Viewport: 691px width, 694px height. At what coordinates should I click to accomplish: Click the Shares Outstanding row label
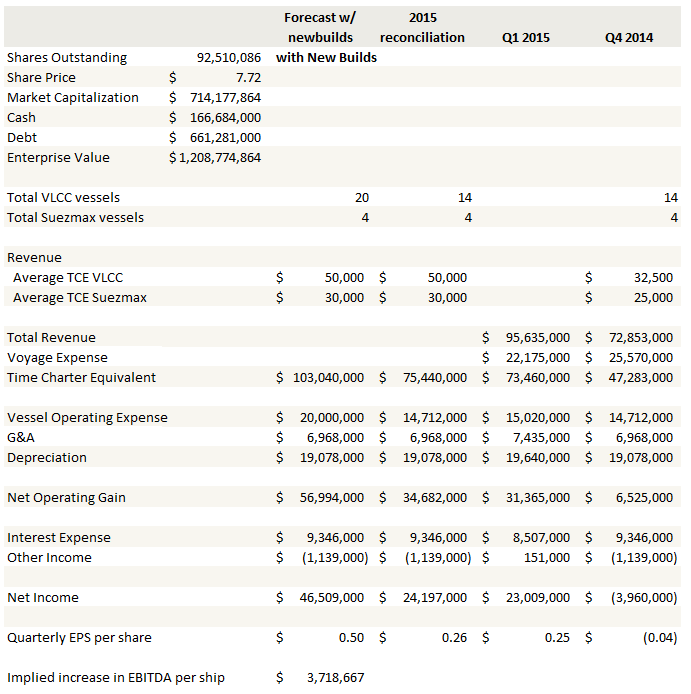pyautogui.click(x=67, y=58)
